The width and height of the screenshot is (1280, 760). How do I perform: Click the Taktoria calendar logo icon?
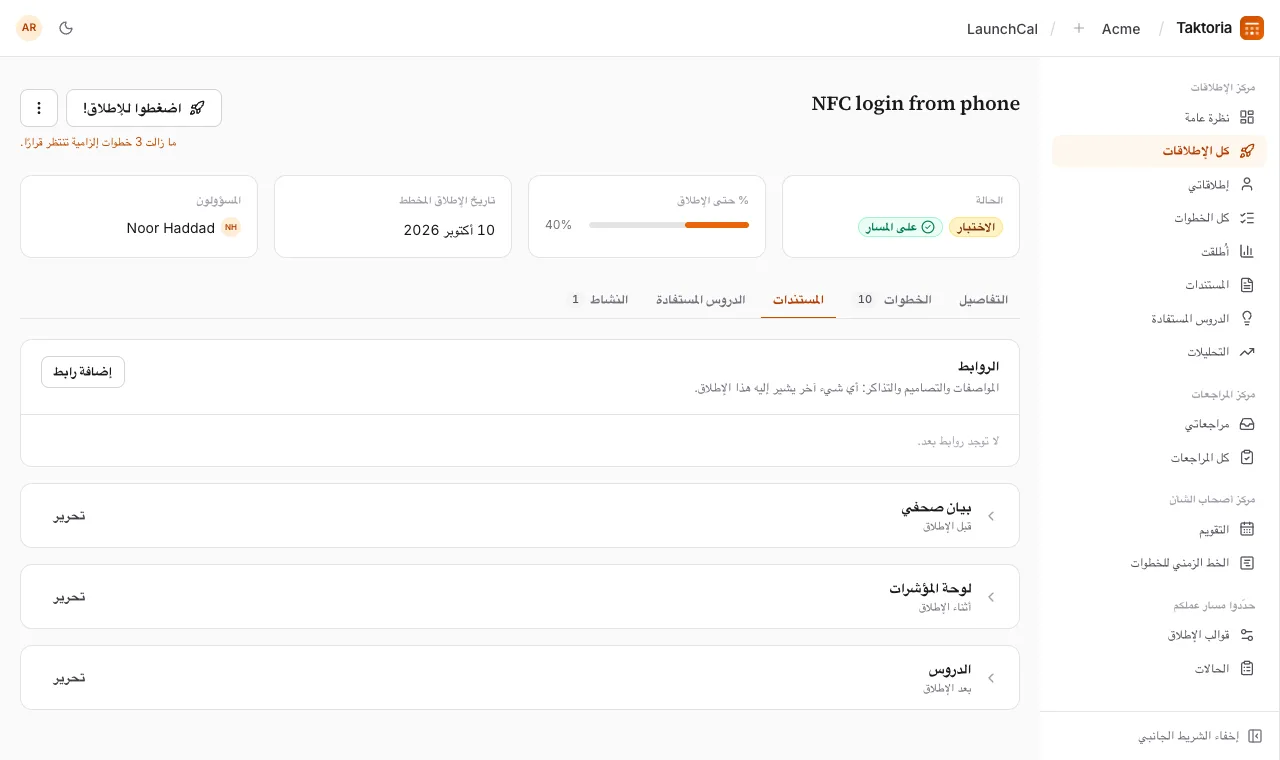point(1252,28)
